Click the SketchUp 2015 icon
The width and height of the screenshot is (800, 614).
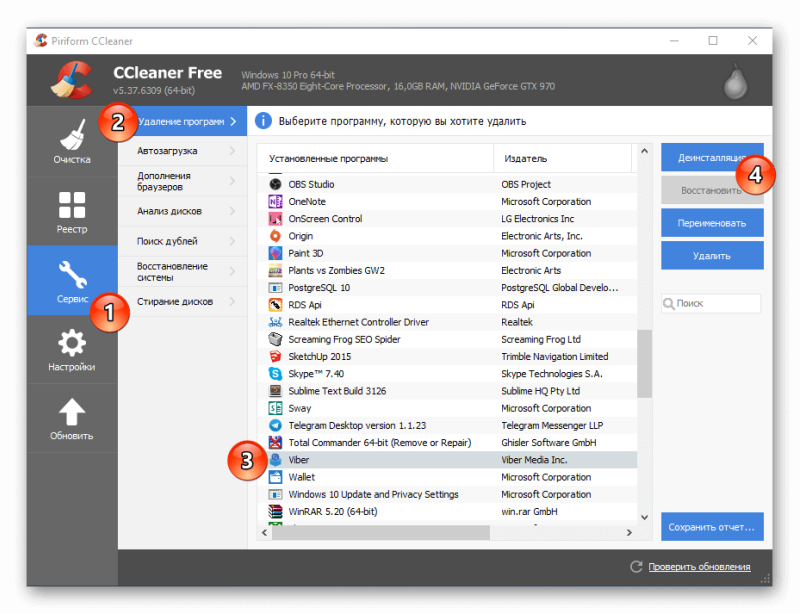[275, 357]
